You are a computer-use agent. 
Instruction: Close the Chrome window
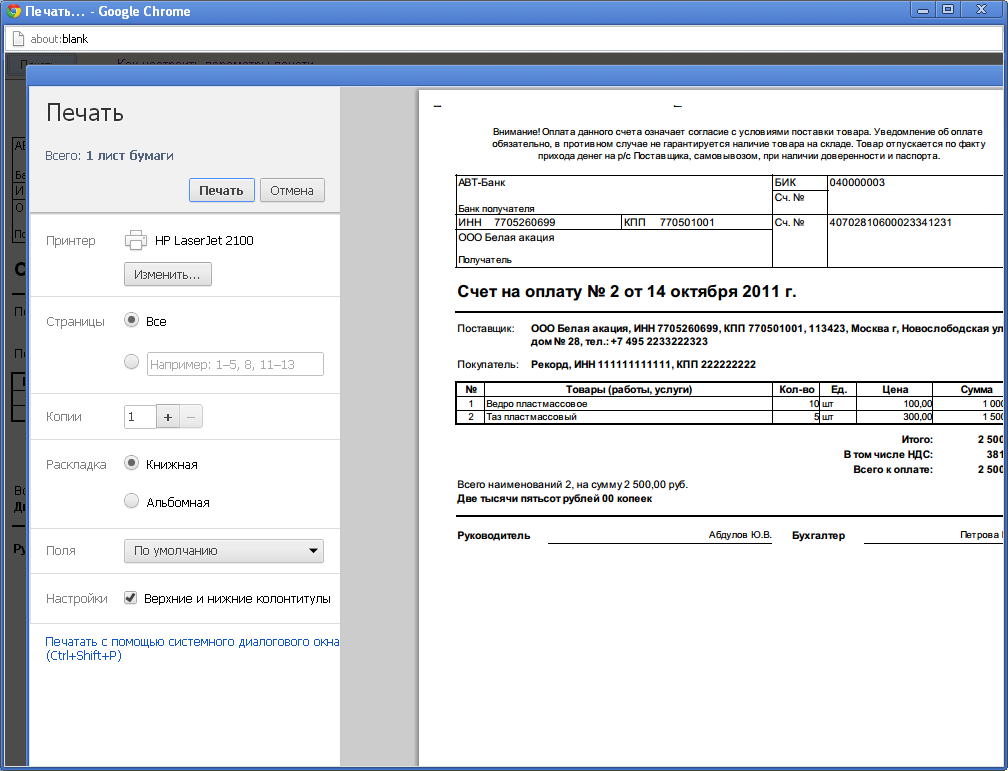[x=980, y=9]
